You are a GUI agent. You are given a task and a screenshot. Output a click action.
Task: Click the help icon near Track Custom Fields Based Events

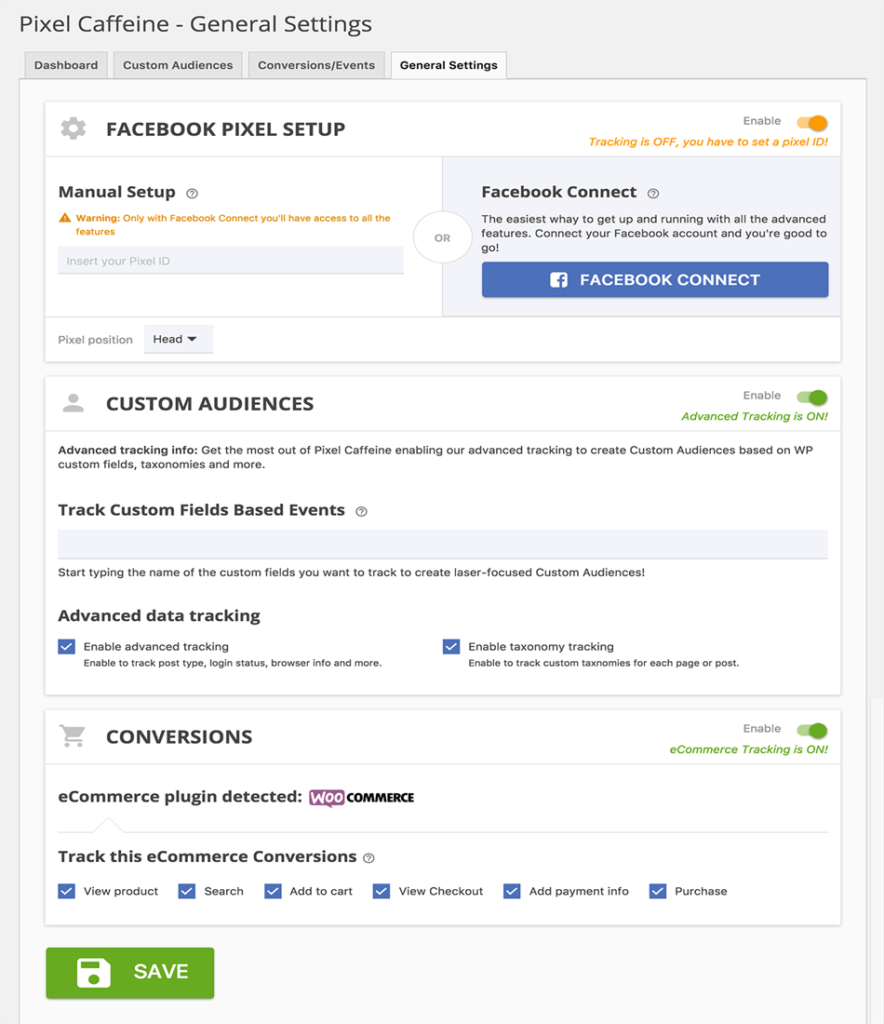(361, 511)
